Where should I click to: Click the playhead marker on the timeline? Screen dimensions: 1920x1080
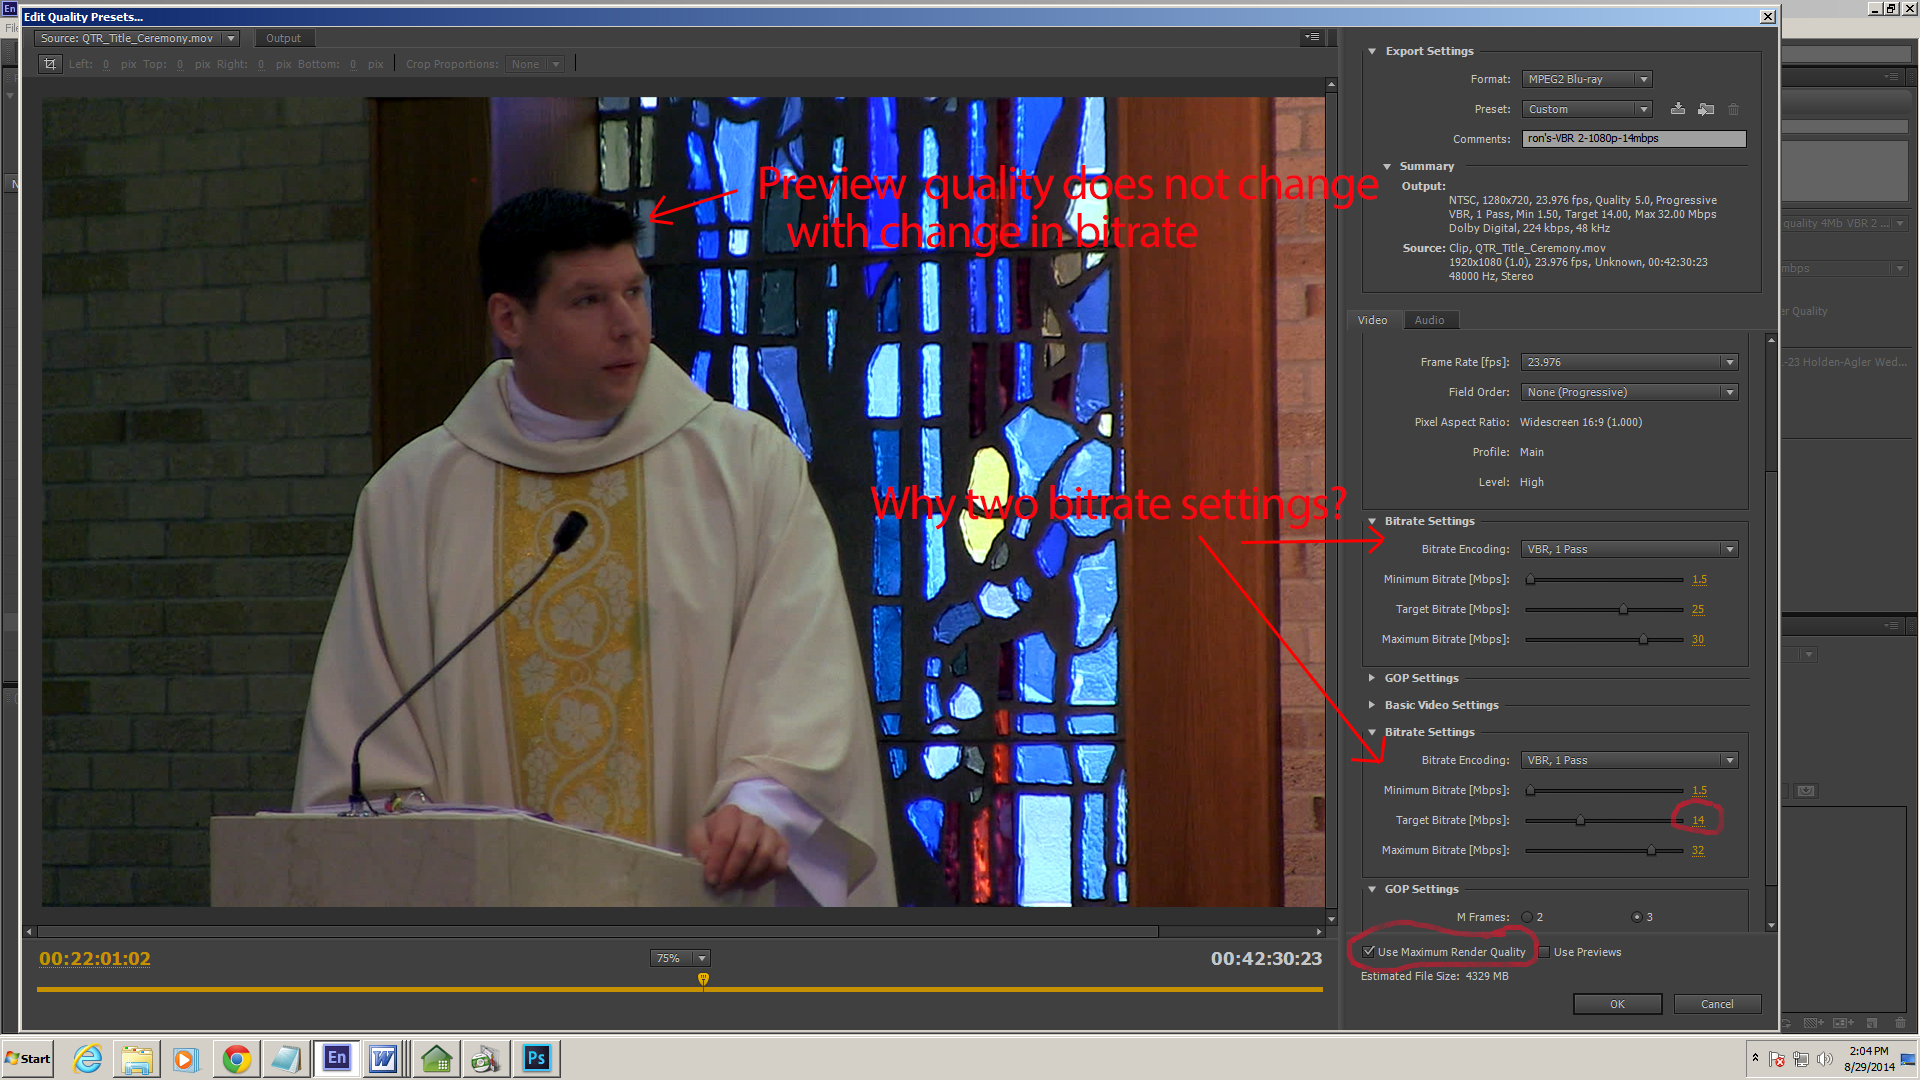(x=703, y=979)
